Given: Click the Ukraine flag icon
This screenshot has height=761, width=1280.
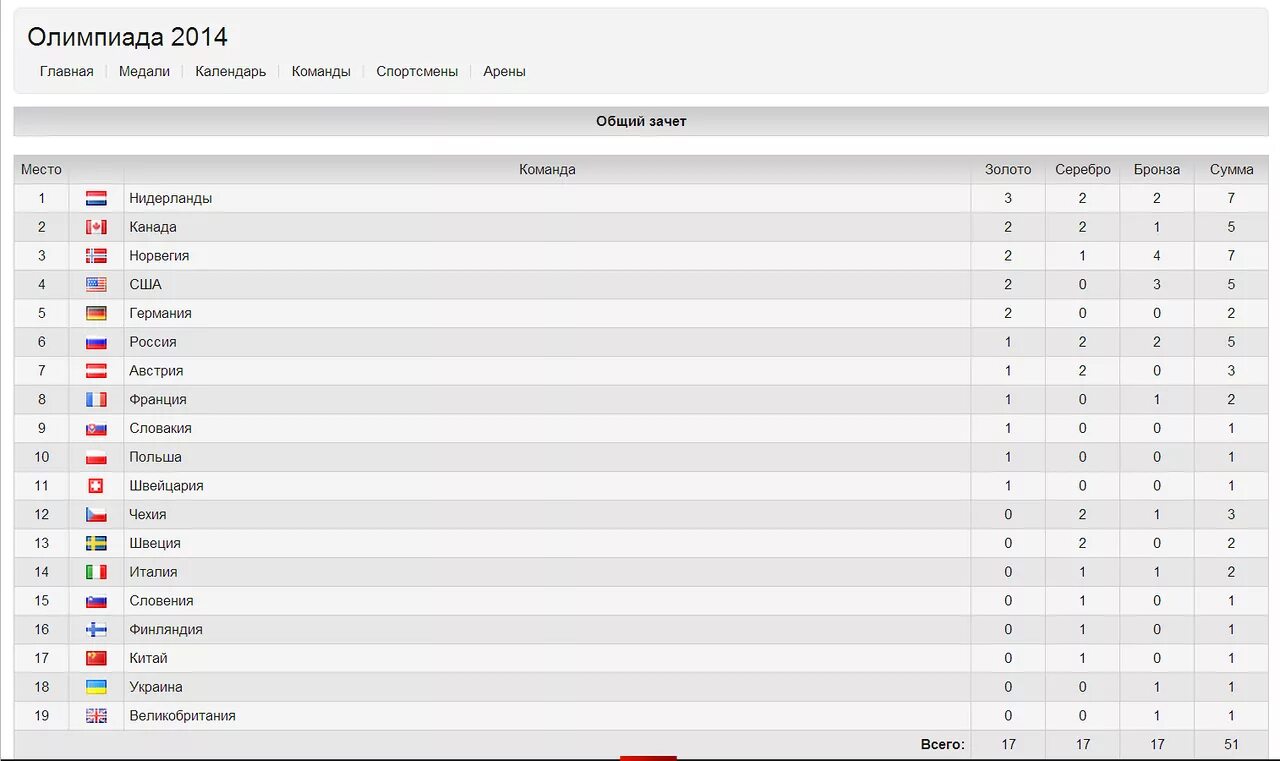Looking at the screenshot, I should pos(96,687).
